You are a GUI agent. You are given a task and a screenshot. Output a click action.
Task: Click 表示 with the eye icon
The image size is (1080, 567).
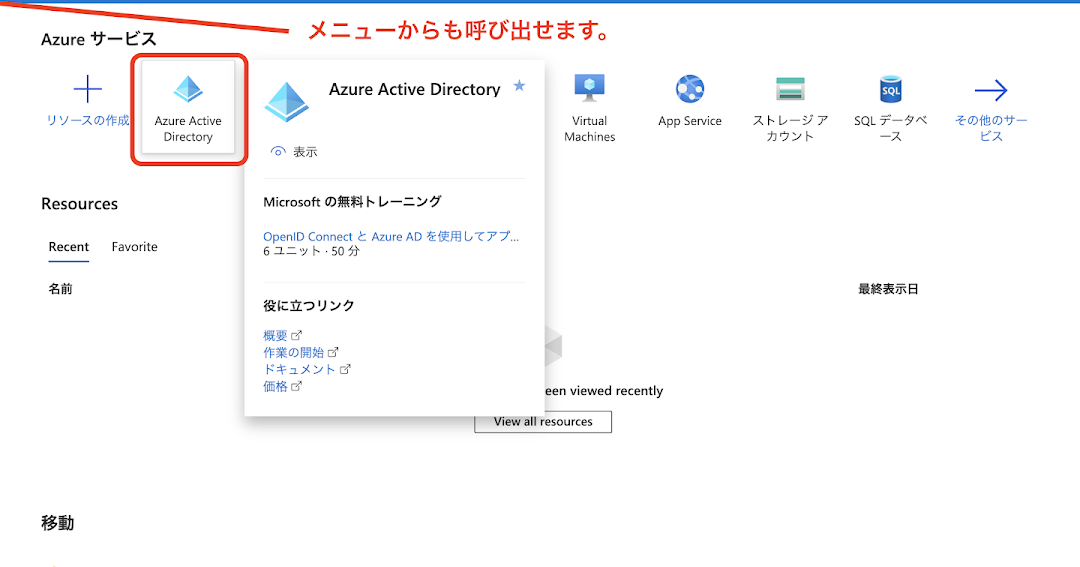click(x=294, y=152)
